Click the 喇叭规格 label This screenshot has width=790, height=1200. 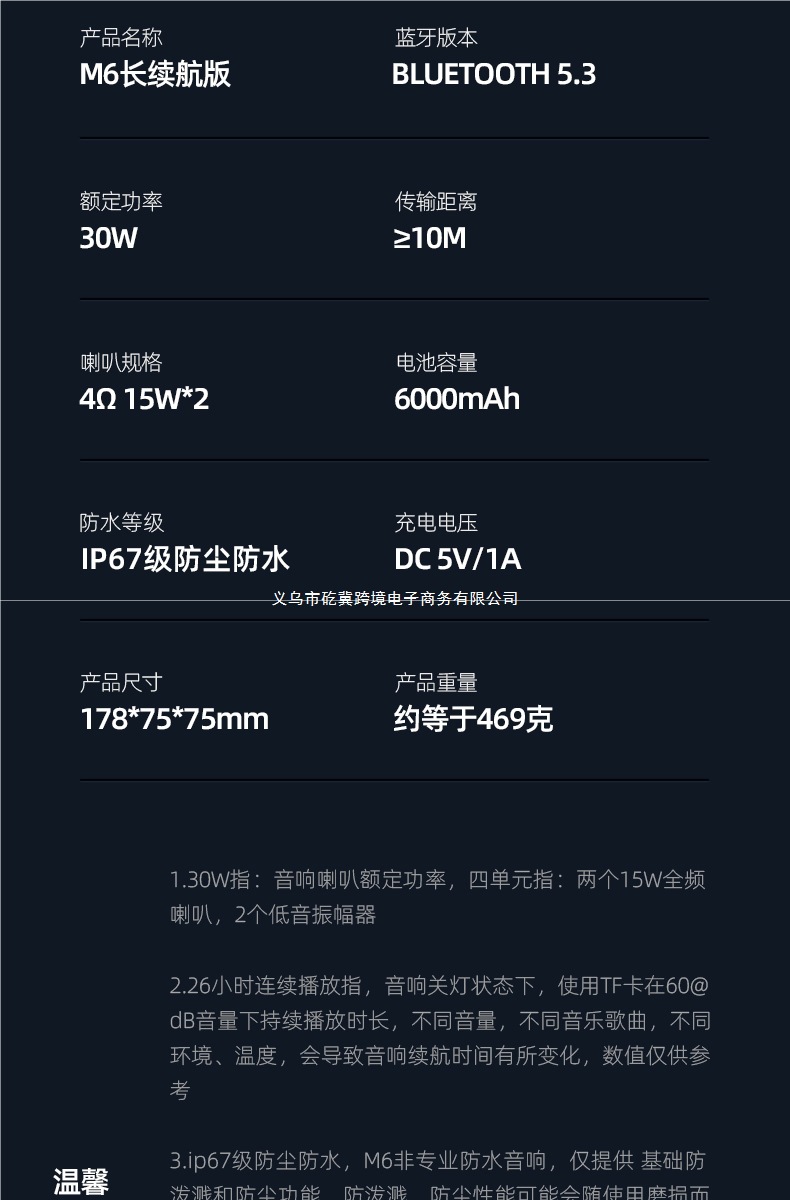click(x=121, y=363)
